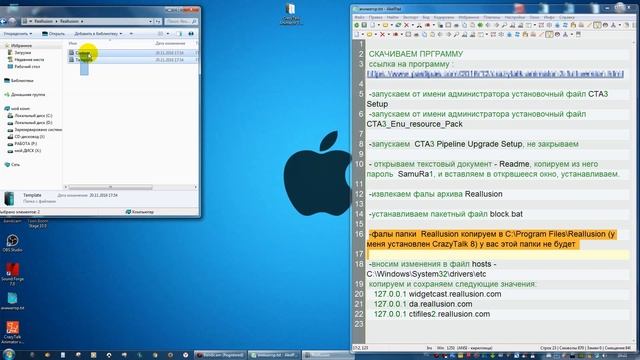Select the text file icon above CrazyTalk shortcut
The width and height of the screenshot is (640, 360).
click(x=12, y=301)
